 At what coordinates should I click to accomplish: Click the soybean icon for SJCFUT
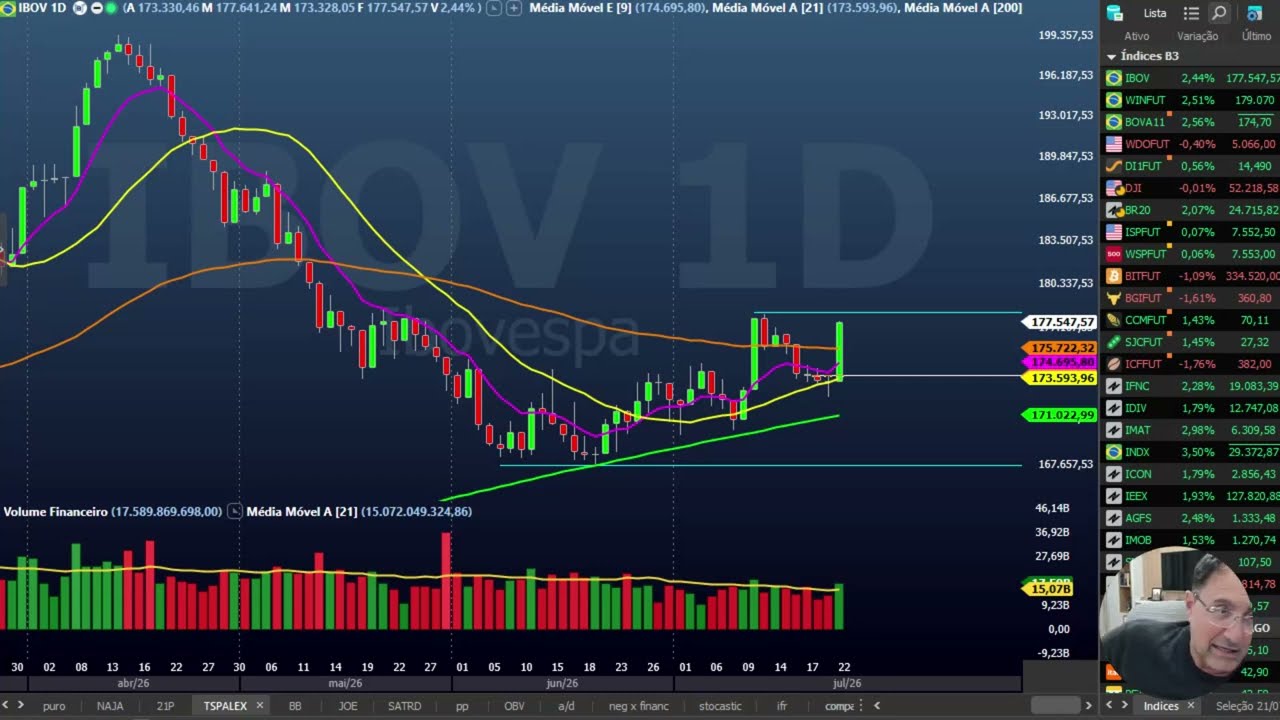coord(1114,342)
